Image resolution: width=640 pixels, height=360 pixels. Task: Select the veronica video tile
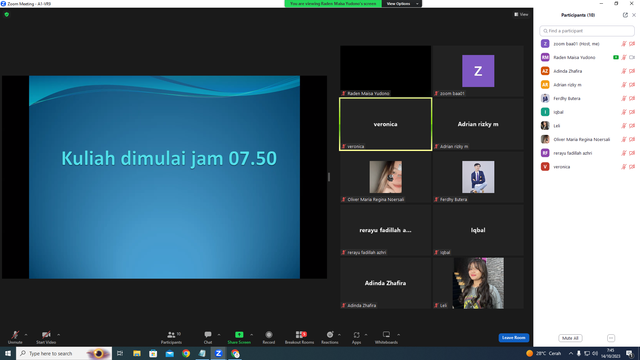(385, 124)
